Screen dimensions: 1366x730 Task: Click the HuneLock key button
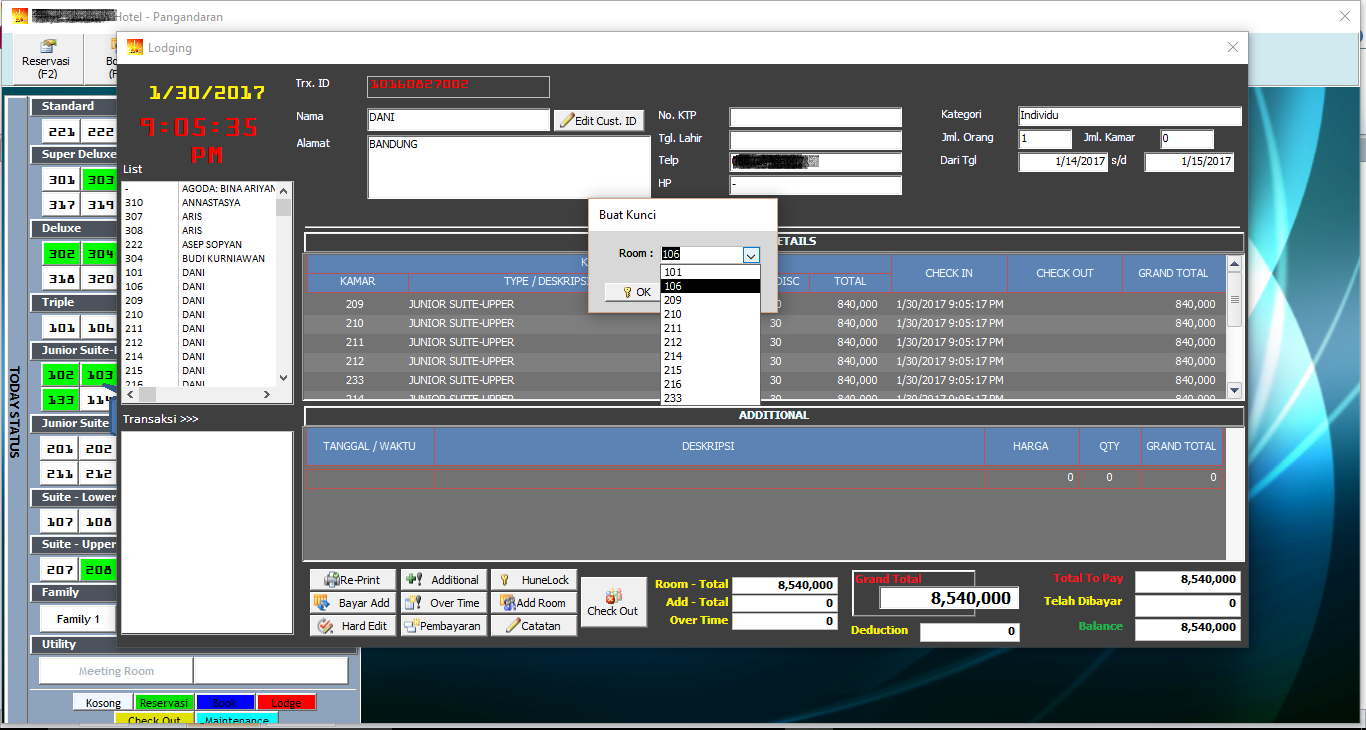click(533, 580)
